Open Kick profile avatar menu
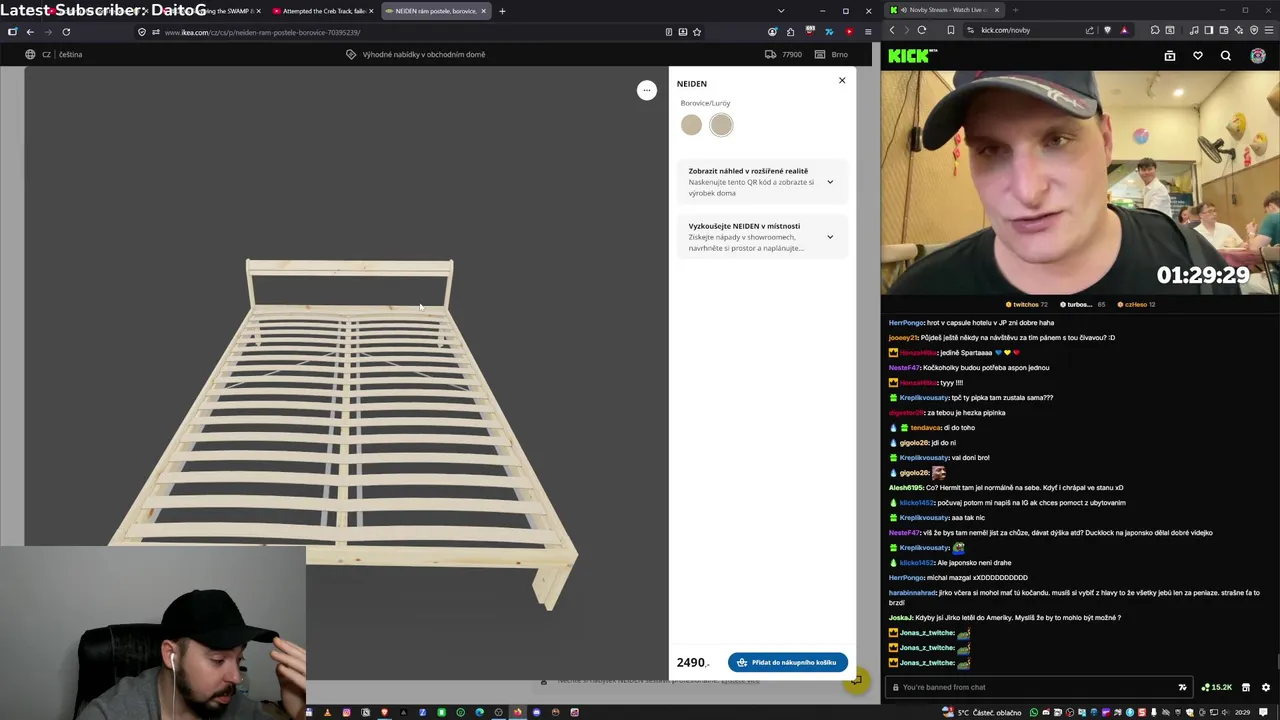The width and height of the screenshot is (1280, 720). click(x=1258, y=56)
